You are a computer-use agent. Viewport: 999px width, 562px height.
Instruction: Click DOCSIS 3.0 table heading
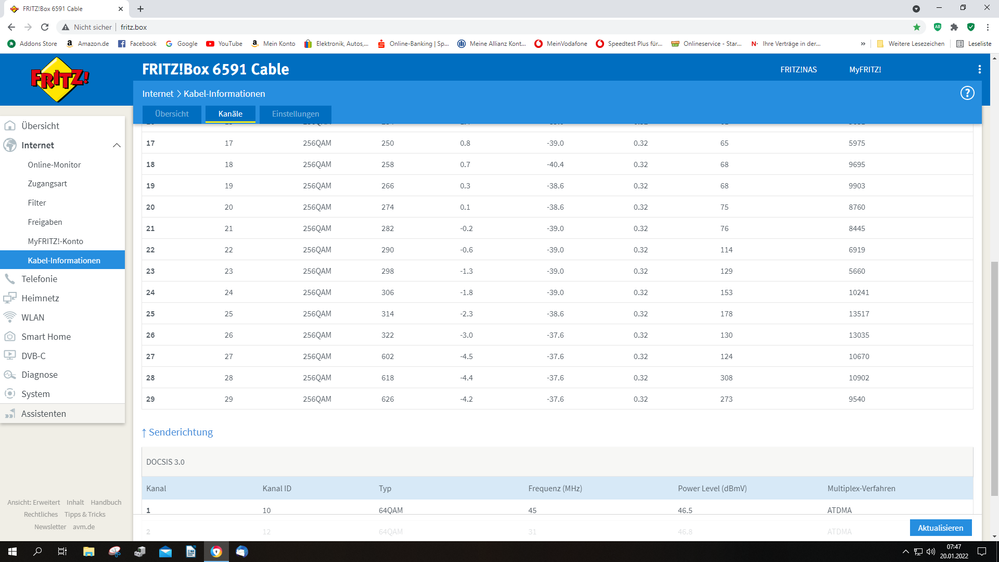click(165, 462)
